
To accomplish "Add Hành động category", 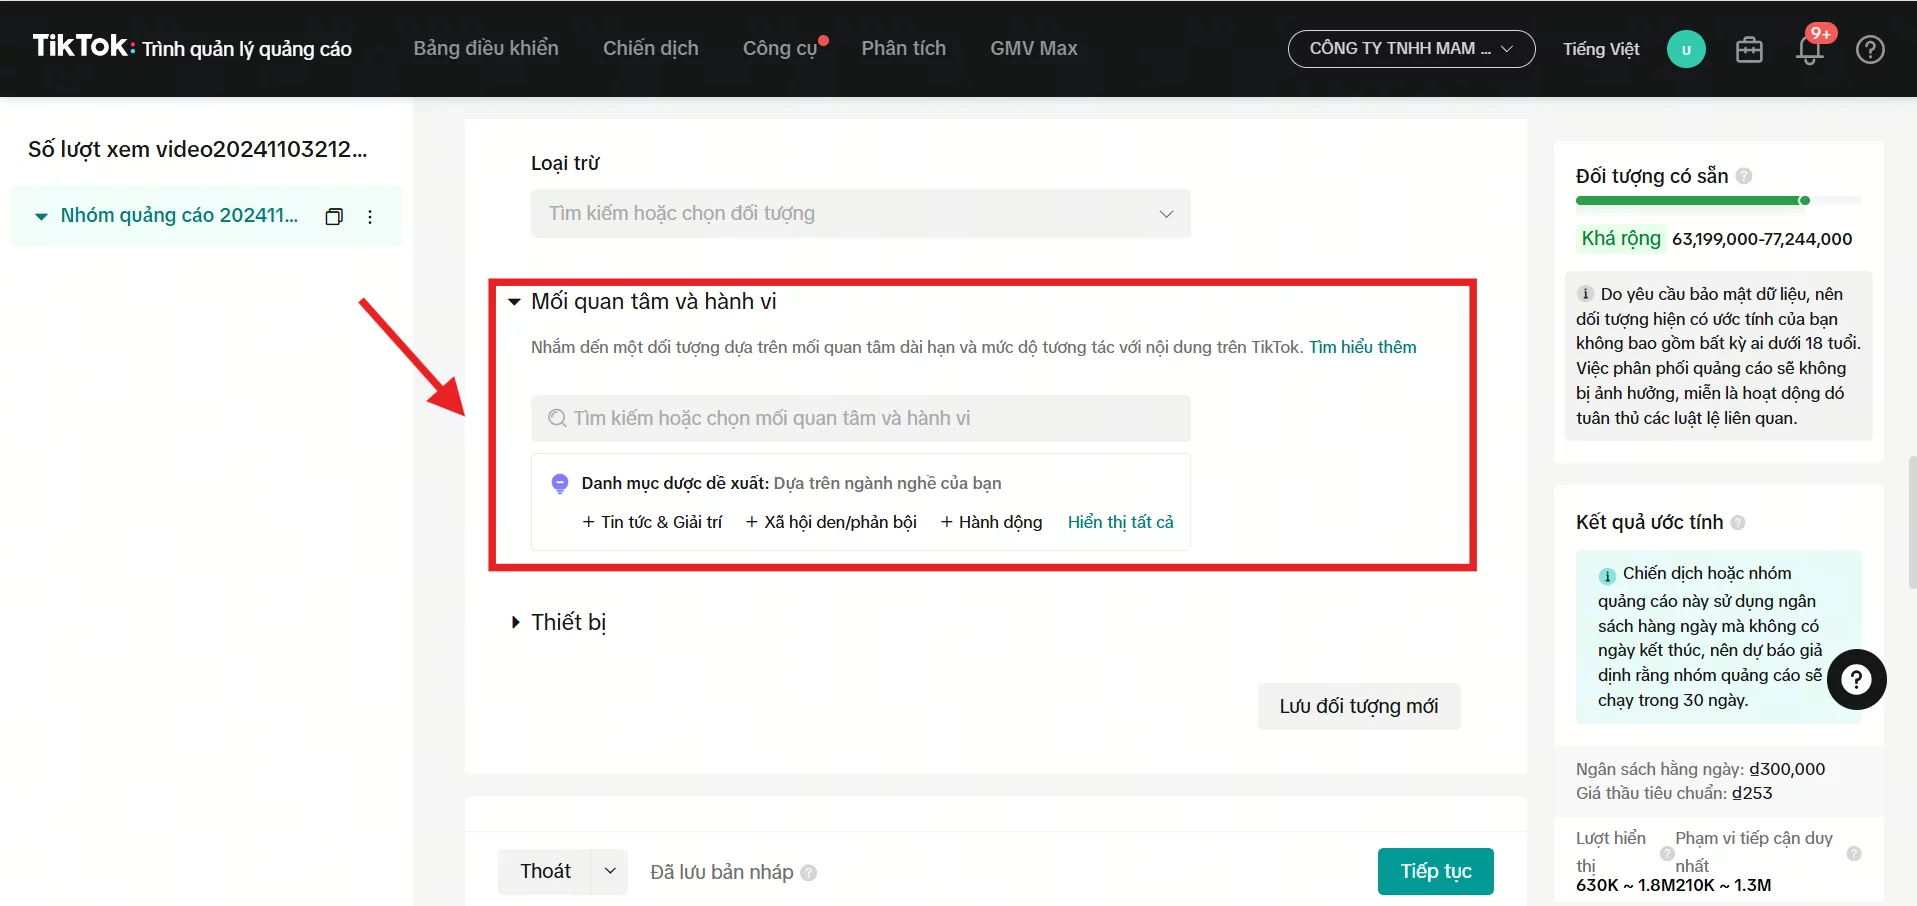I will pyautogui.click(x=991, y=522).
